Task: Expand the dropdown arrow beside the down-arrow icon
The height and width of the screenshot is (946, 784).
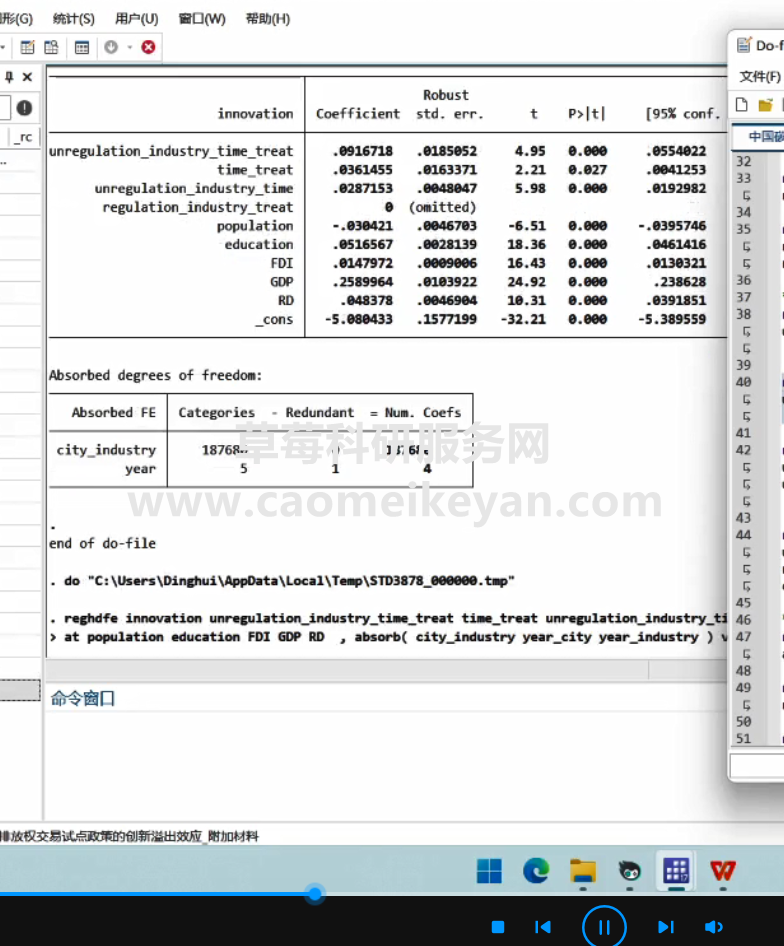Action: coord(129,47)
